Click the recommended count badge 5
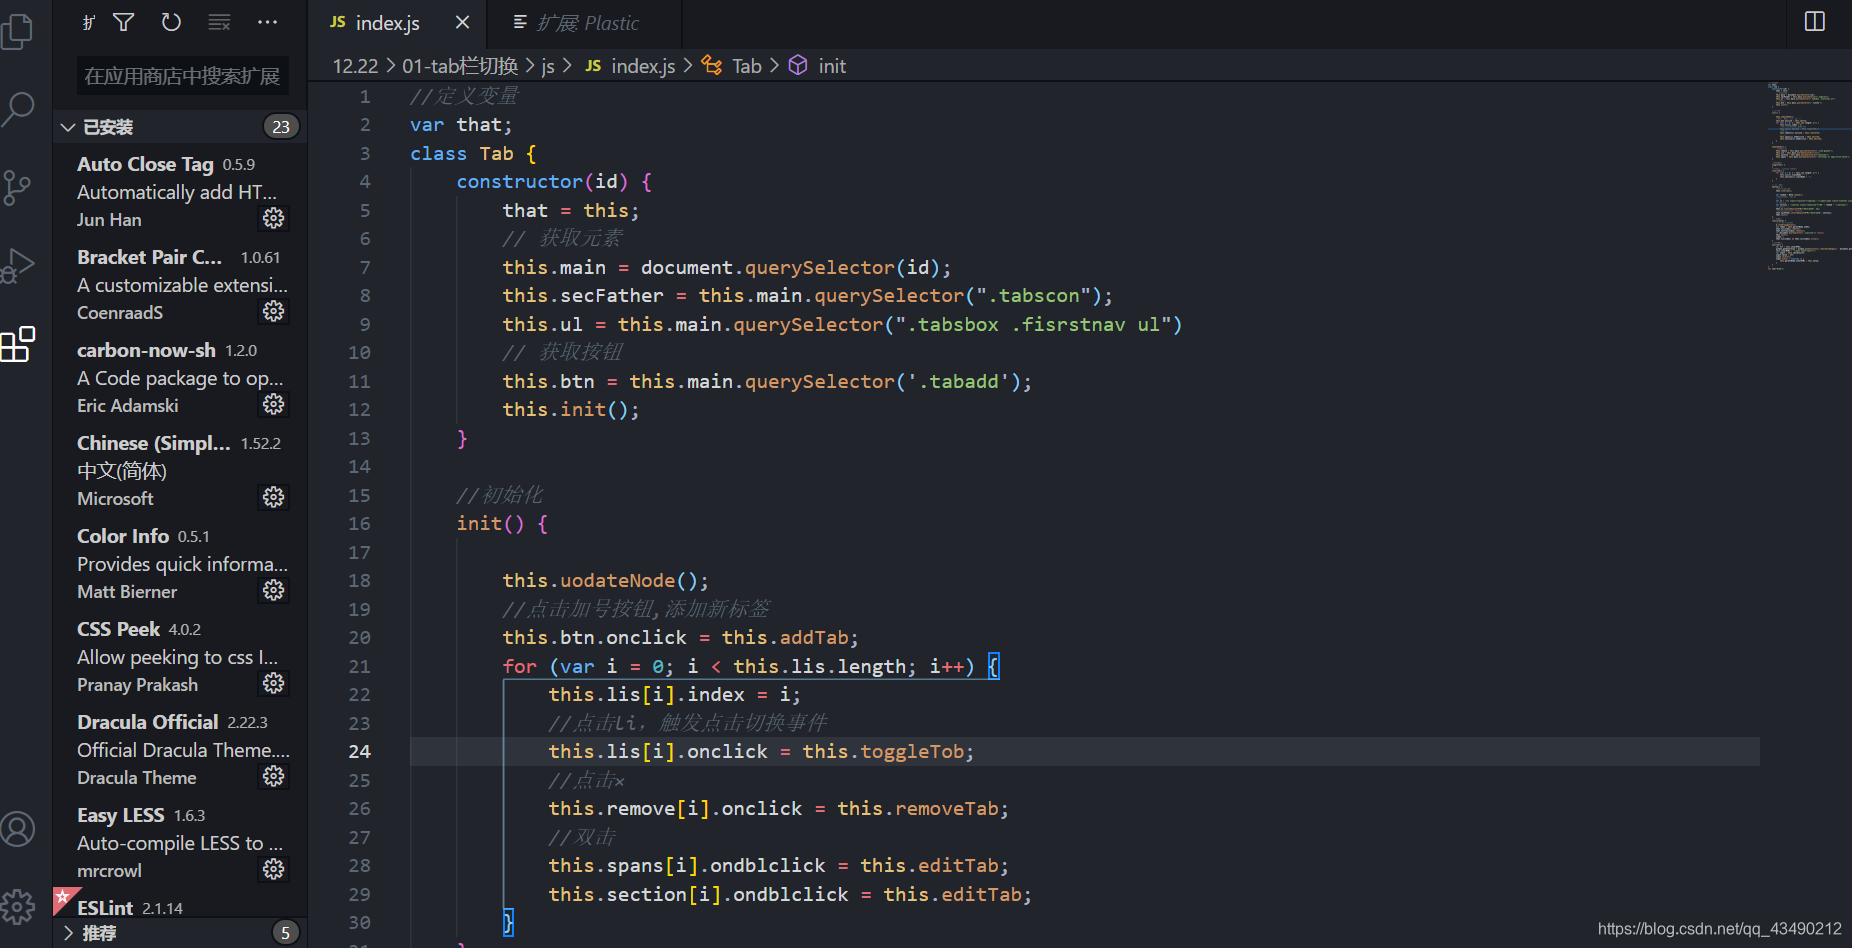This screenshot has height=948, width=1852. 285,933
